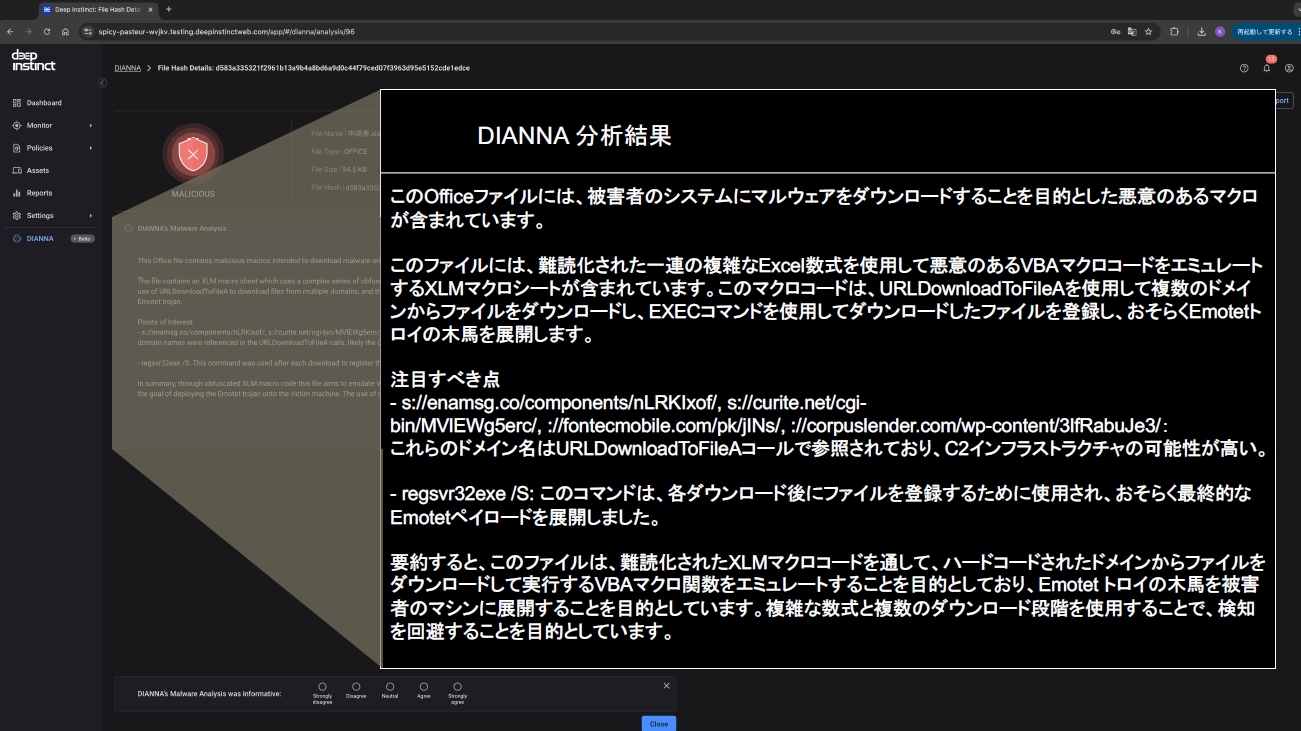The image size is (1301, 731).
Task: Close the Deep Instinct browser tab
Action: [x=149, y=9]
